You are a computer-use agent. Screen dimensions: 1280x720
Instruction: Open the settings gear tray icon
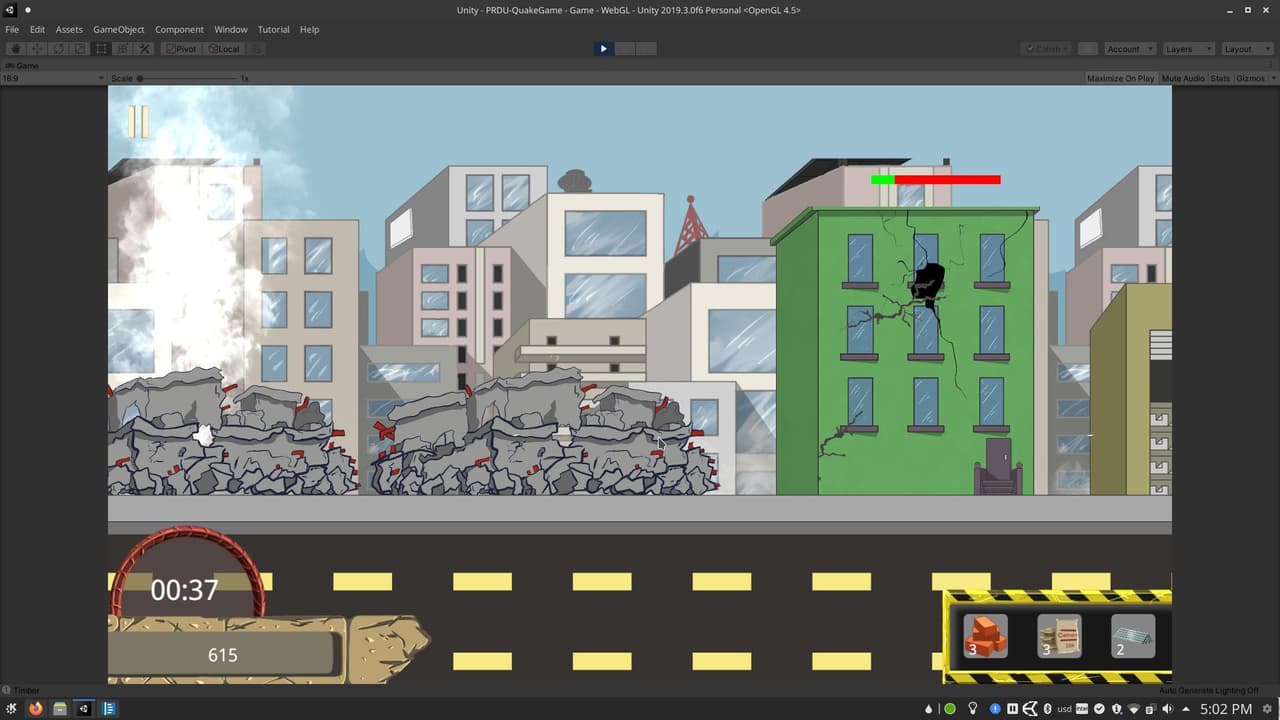click(1268, 709)
